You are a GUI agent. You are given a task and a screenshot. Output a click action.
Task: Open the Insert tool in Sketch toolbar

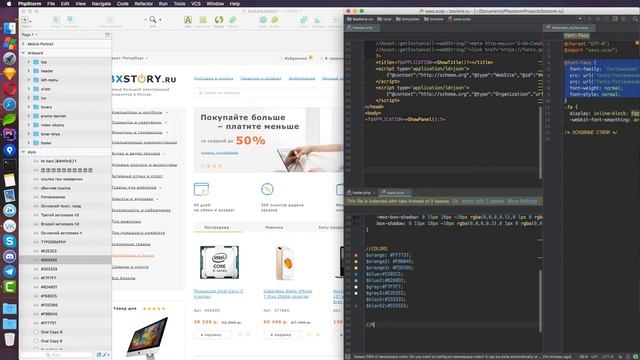click(x=25, y=20)
